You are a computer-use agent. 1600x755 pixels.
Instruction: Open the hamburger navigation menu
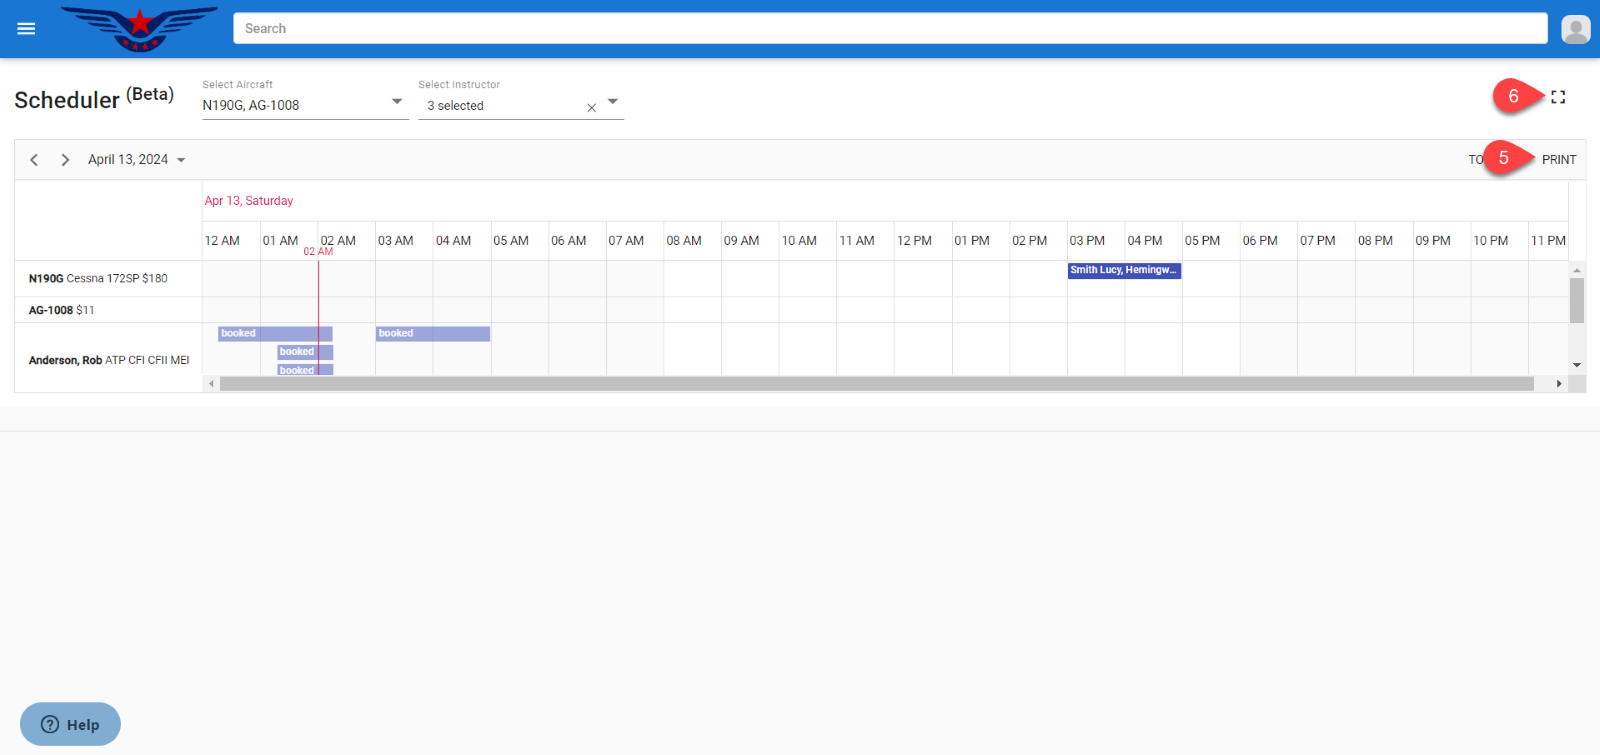click(26, 29)
